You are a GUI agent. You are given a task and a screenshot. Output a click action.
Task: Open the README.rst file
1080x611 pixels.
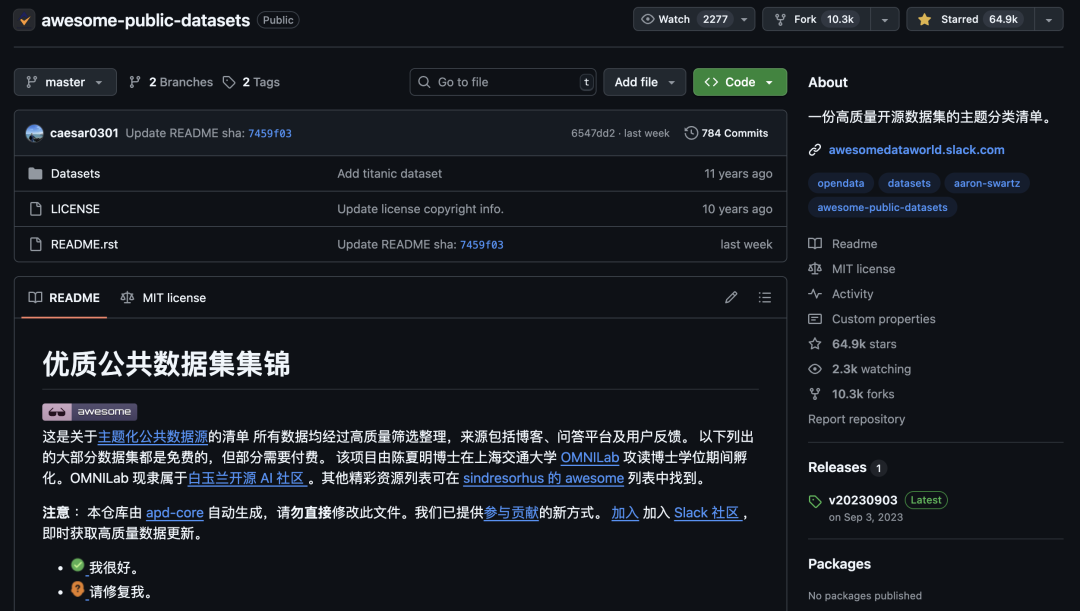84,244
